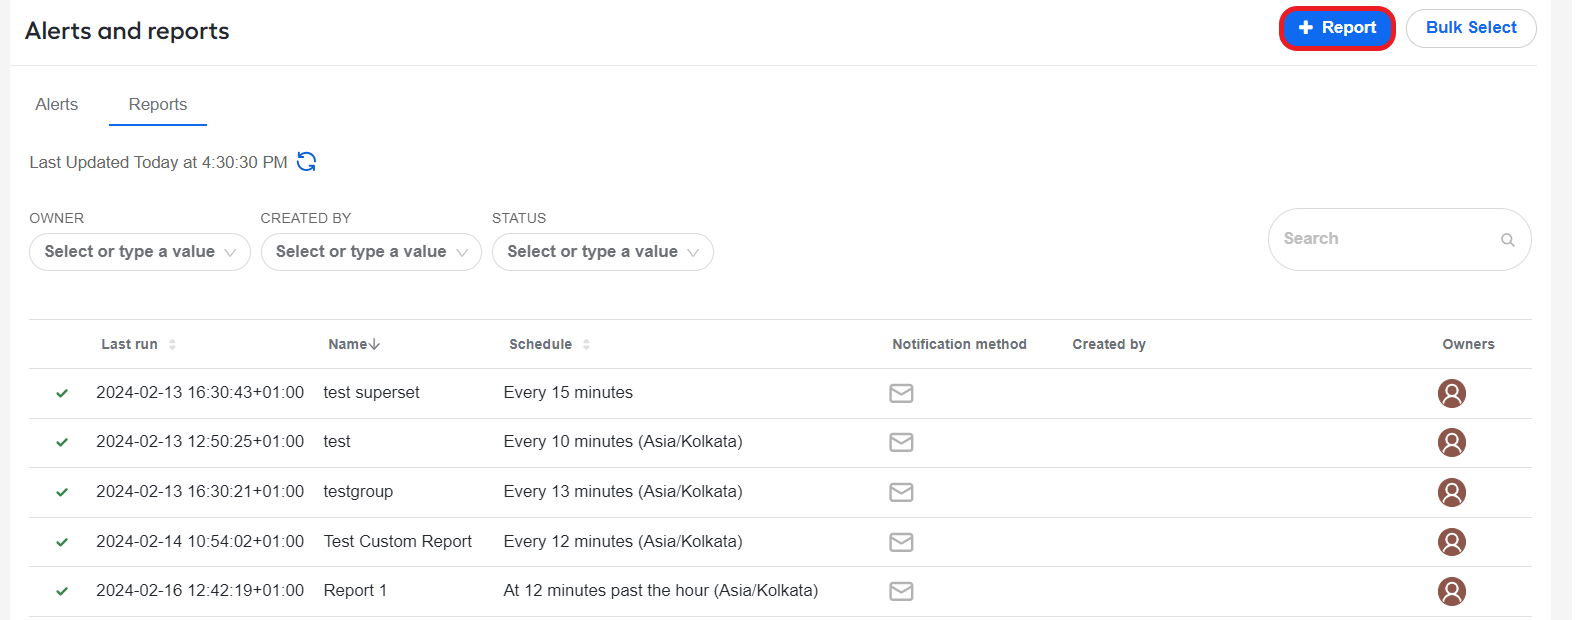
Task: Click green checkmark status of test superset
Action: pos(62,393)
